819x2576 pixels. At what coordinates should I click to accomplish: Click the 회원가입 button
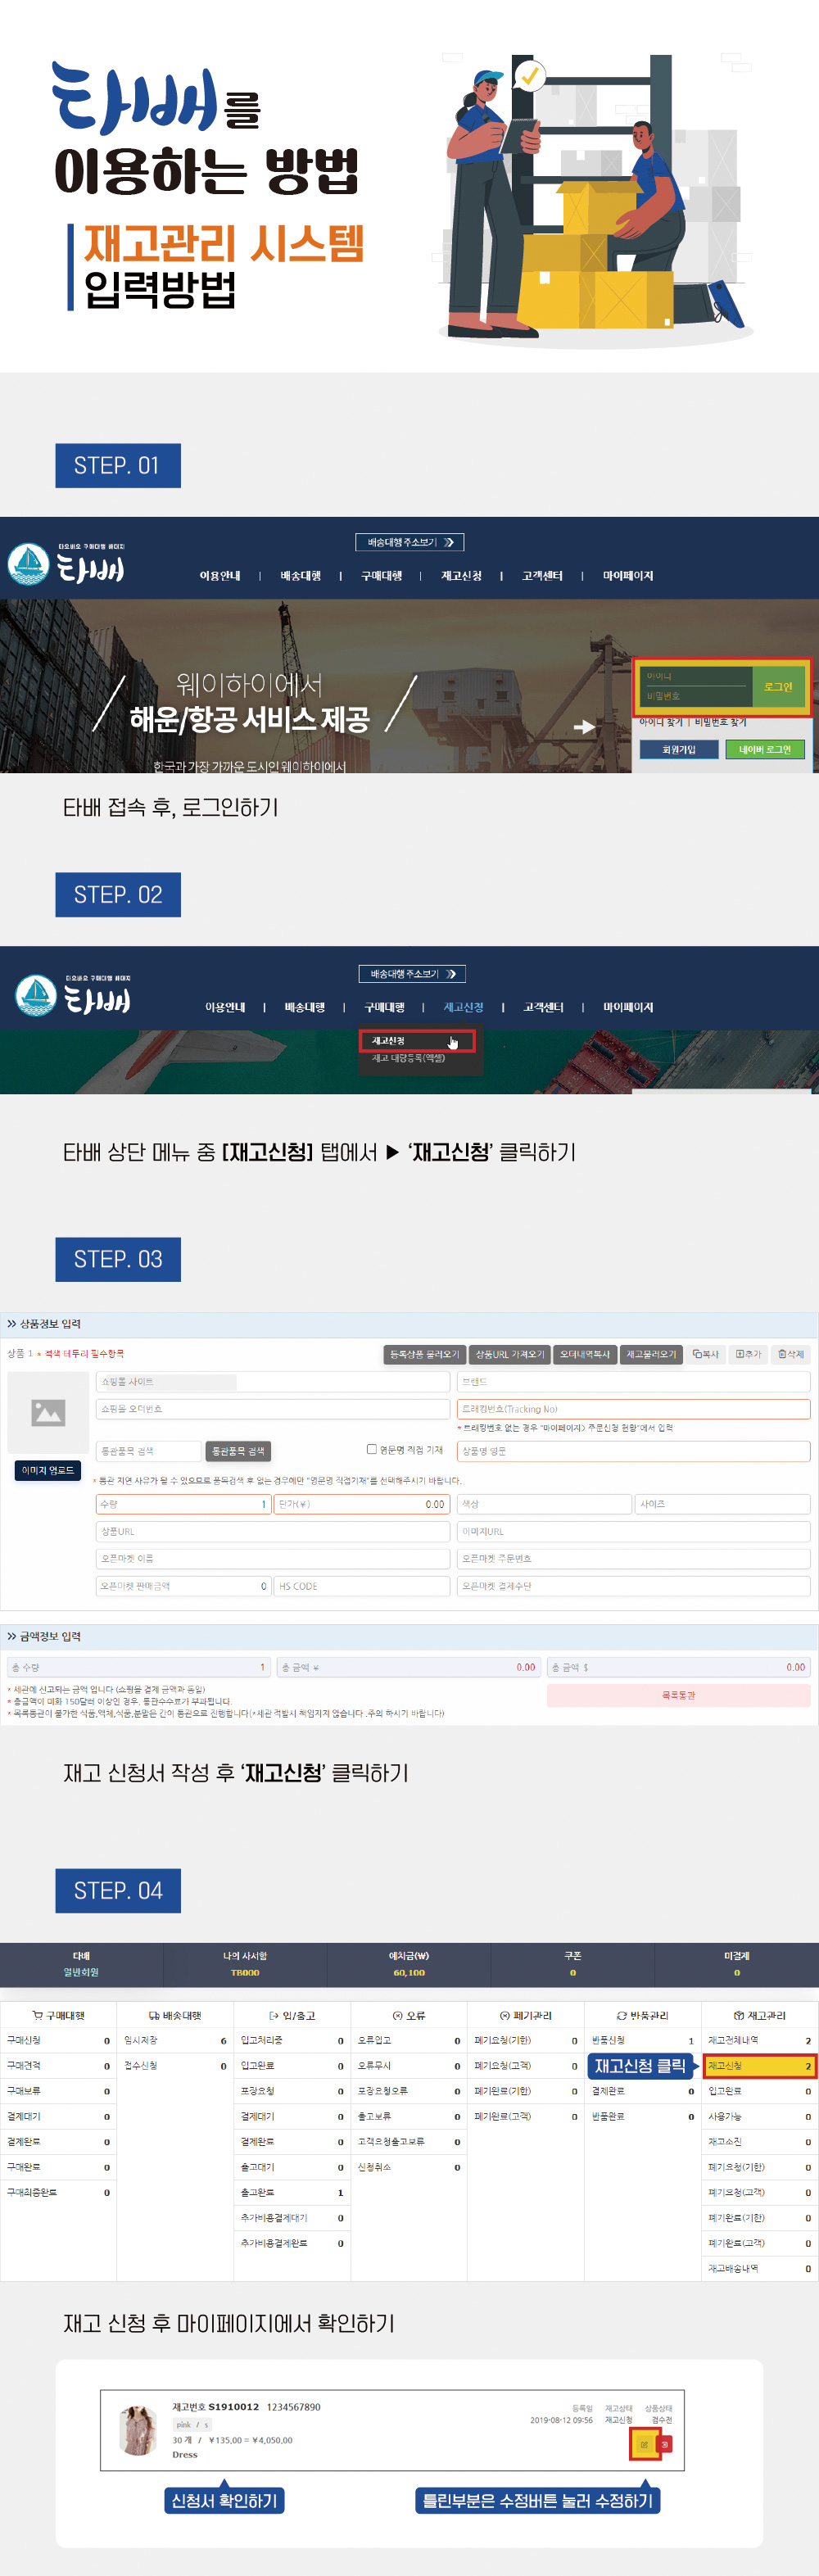pos(679,749)
